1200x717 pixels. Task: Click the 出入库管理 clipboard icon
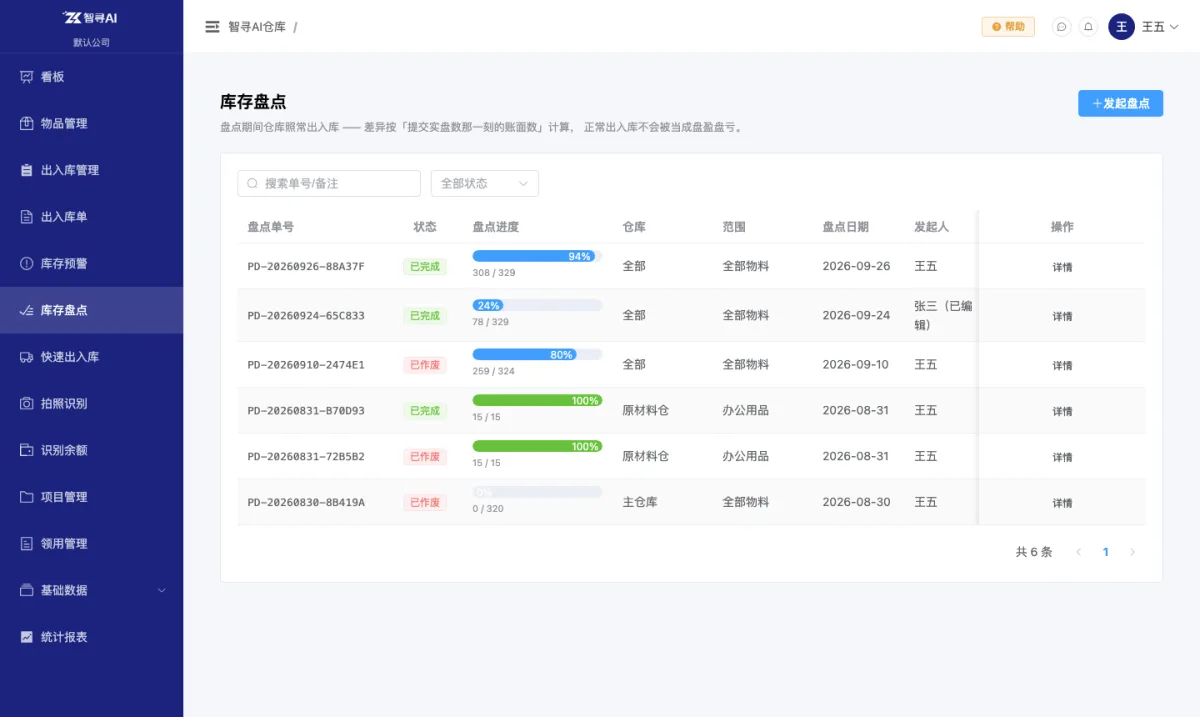(27, 170)
